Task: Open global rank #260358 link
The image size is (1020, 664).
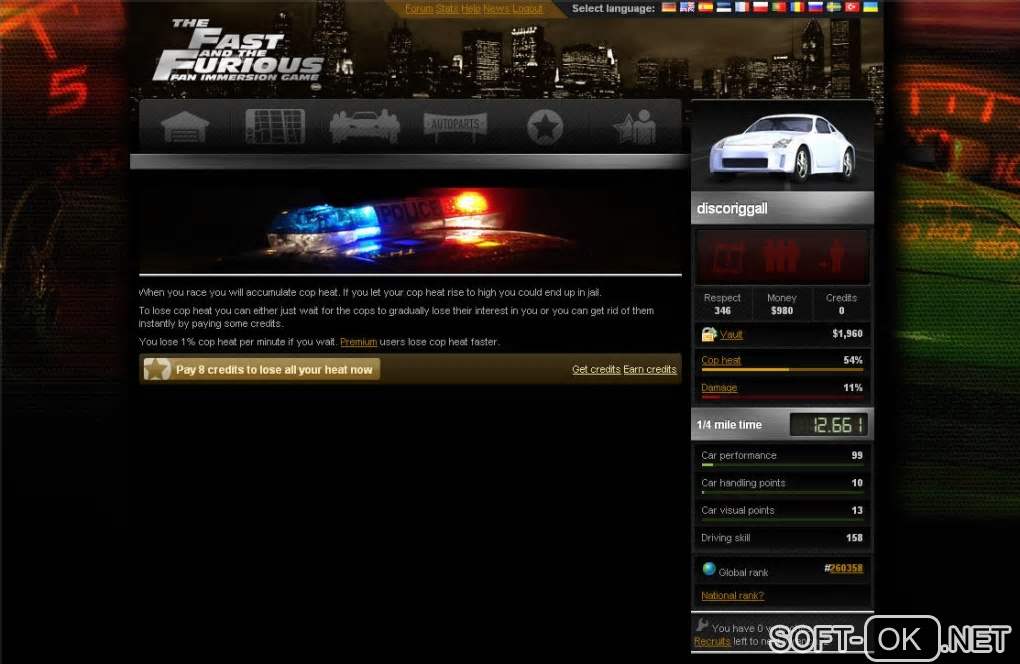Action: (x=844, y=568)
